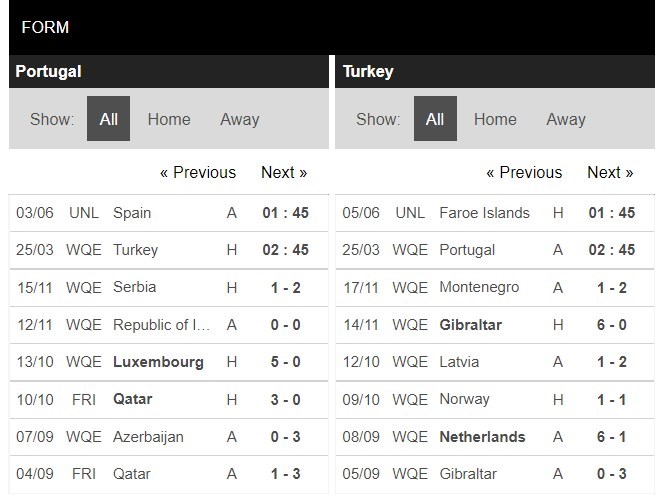Go to Previous page of Portugal matches

pos(198,172)
